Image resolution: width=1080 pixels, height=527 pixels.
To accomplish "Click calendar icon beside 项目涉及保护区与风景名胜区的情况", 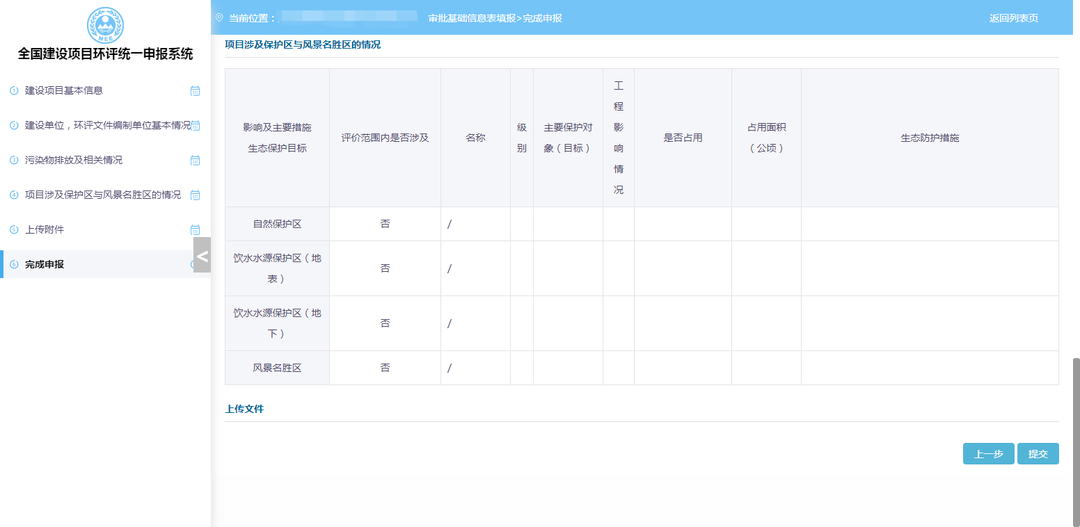I will pos(195,195).
